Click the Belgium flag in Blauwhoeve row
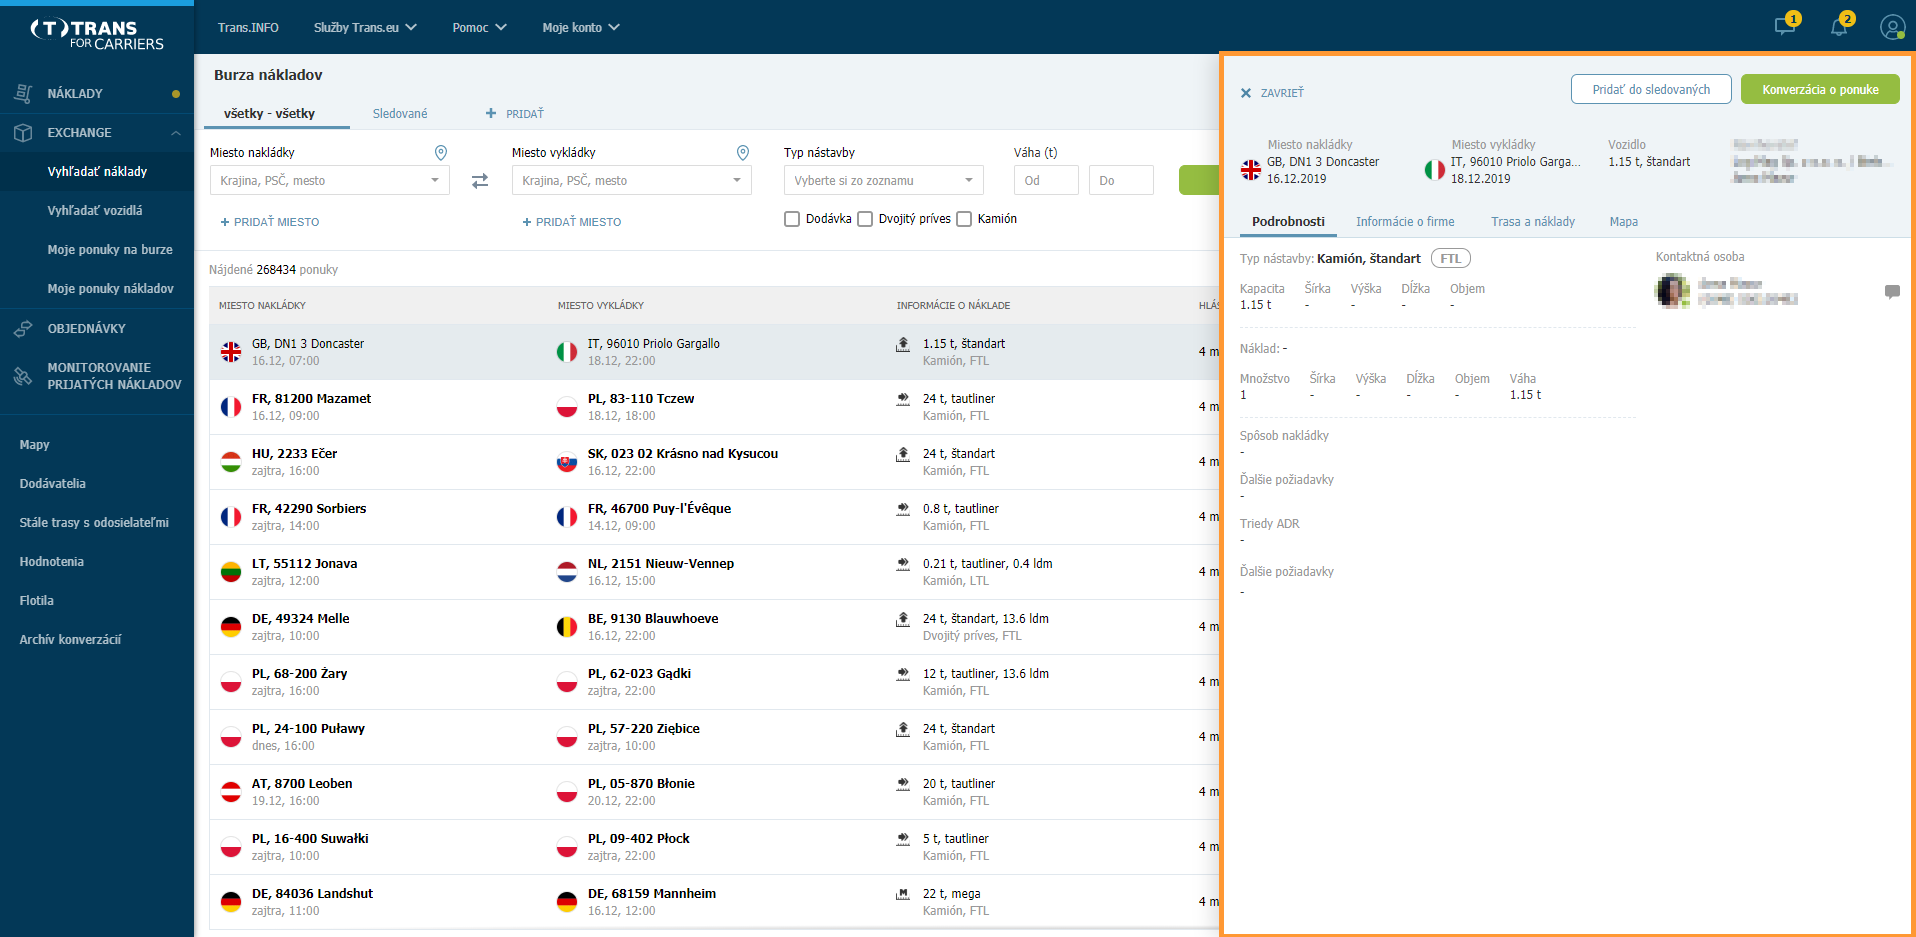 tap(567, 627)
